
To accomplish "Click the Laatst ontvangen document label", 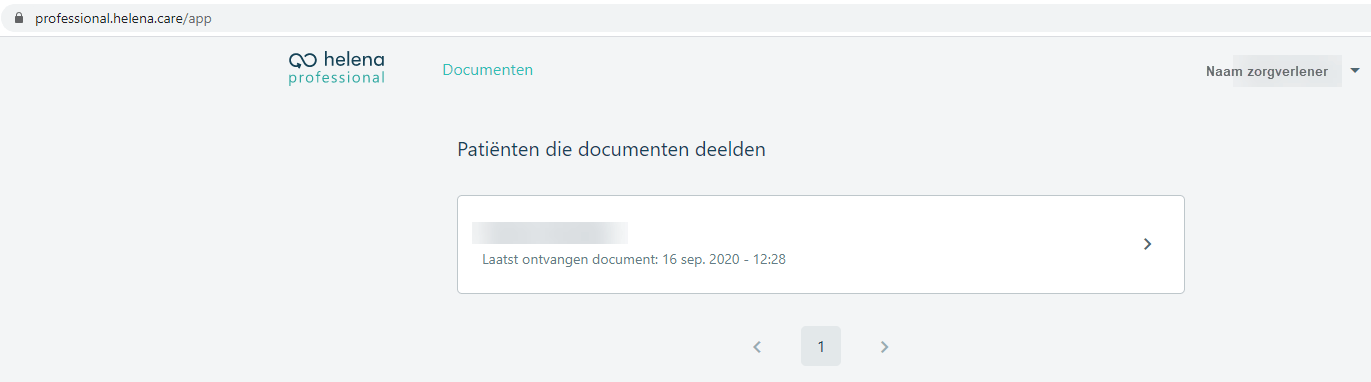I will [569, 260].
